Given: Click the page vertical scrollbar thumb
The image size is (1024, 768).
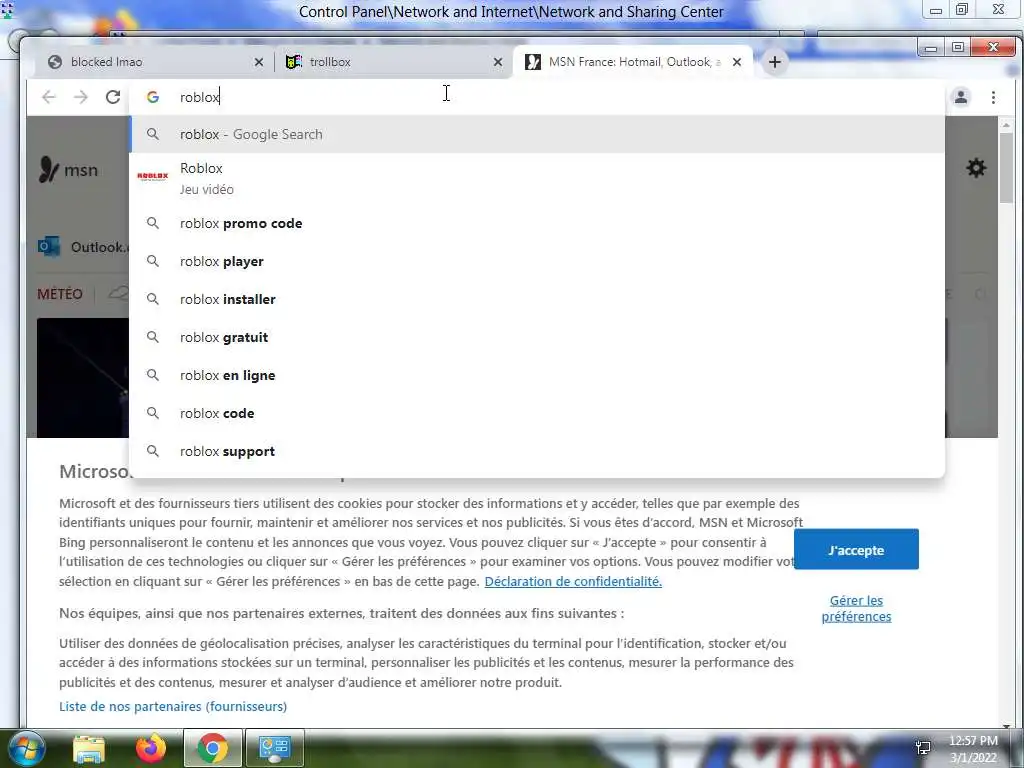Looking at the screenshot, I should tap(1006, 167).
